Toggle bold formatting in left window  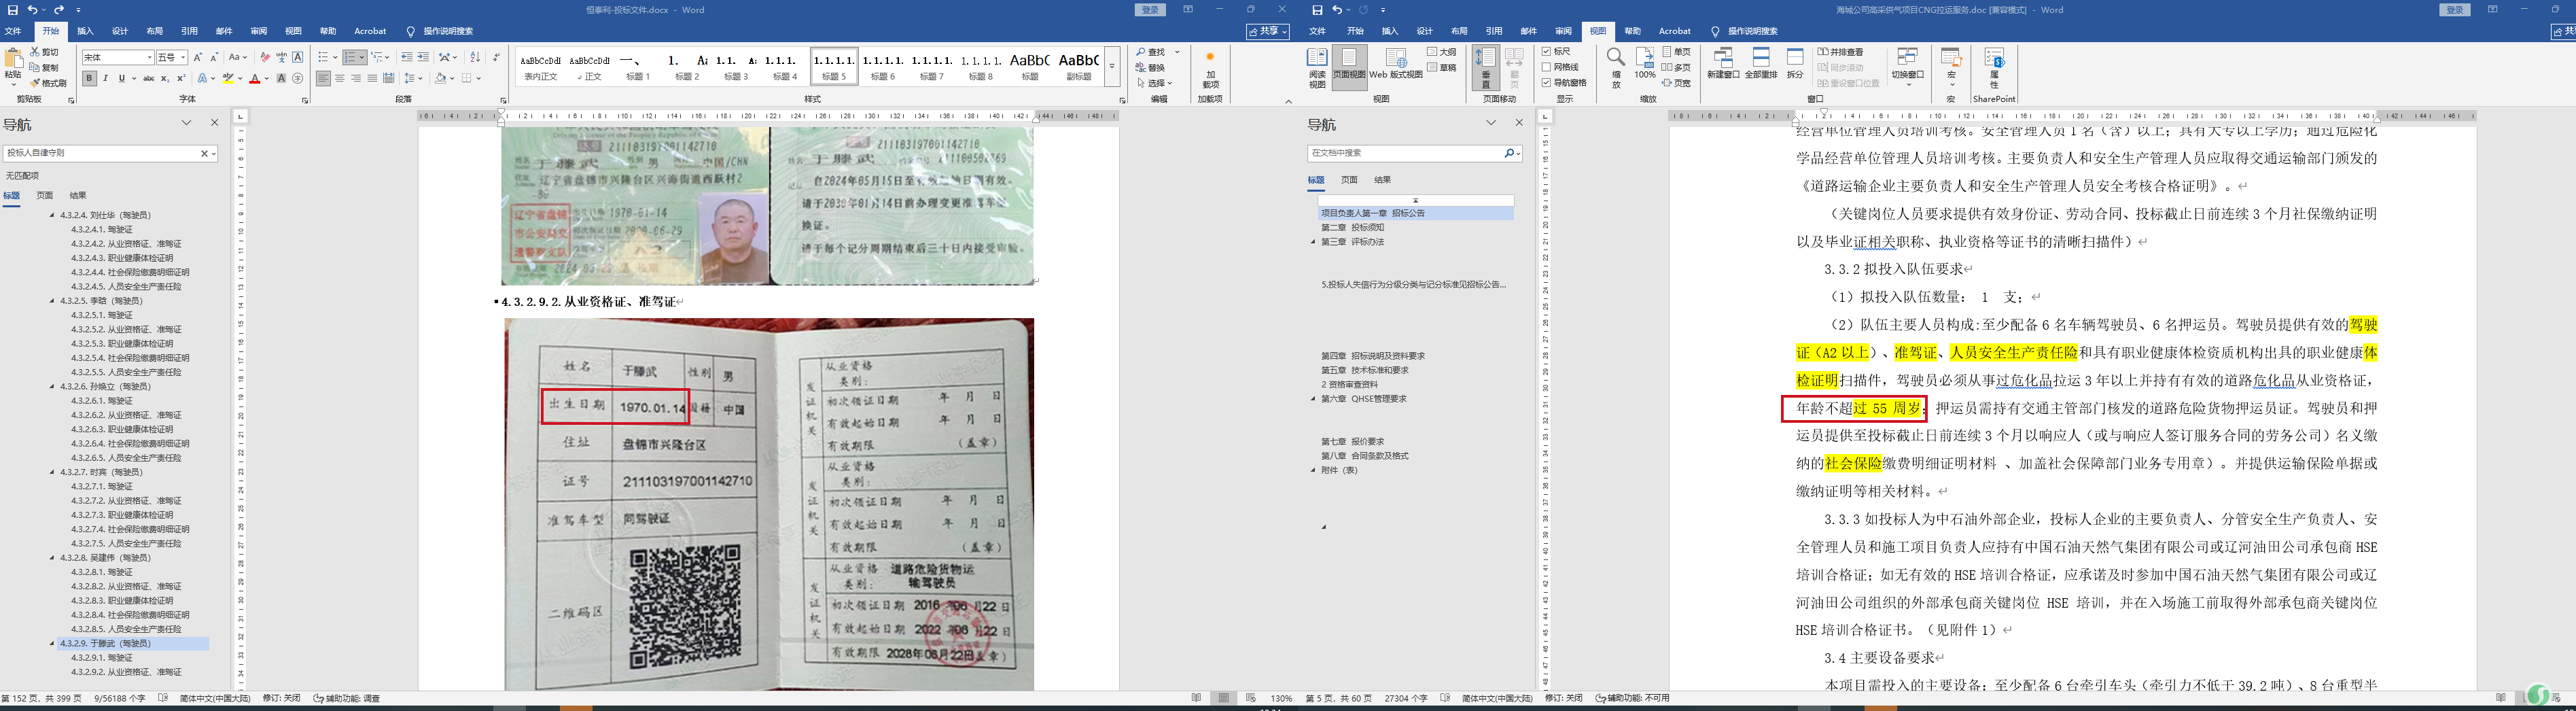click(89, 78)
